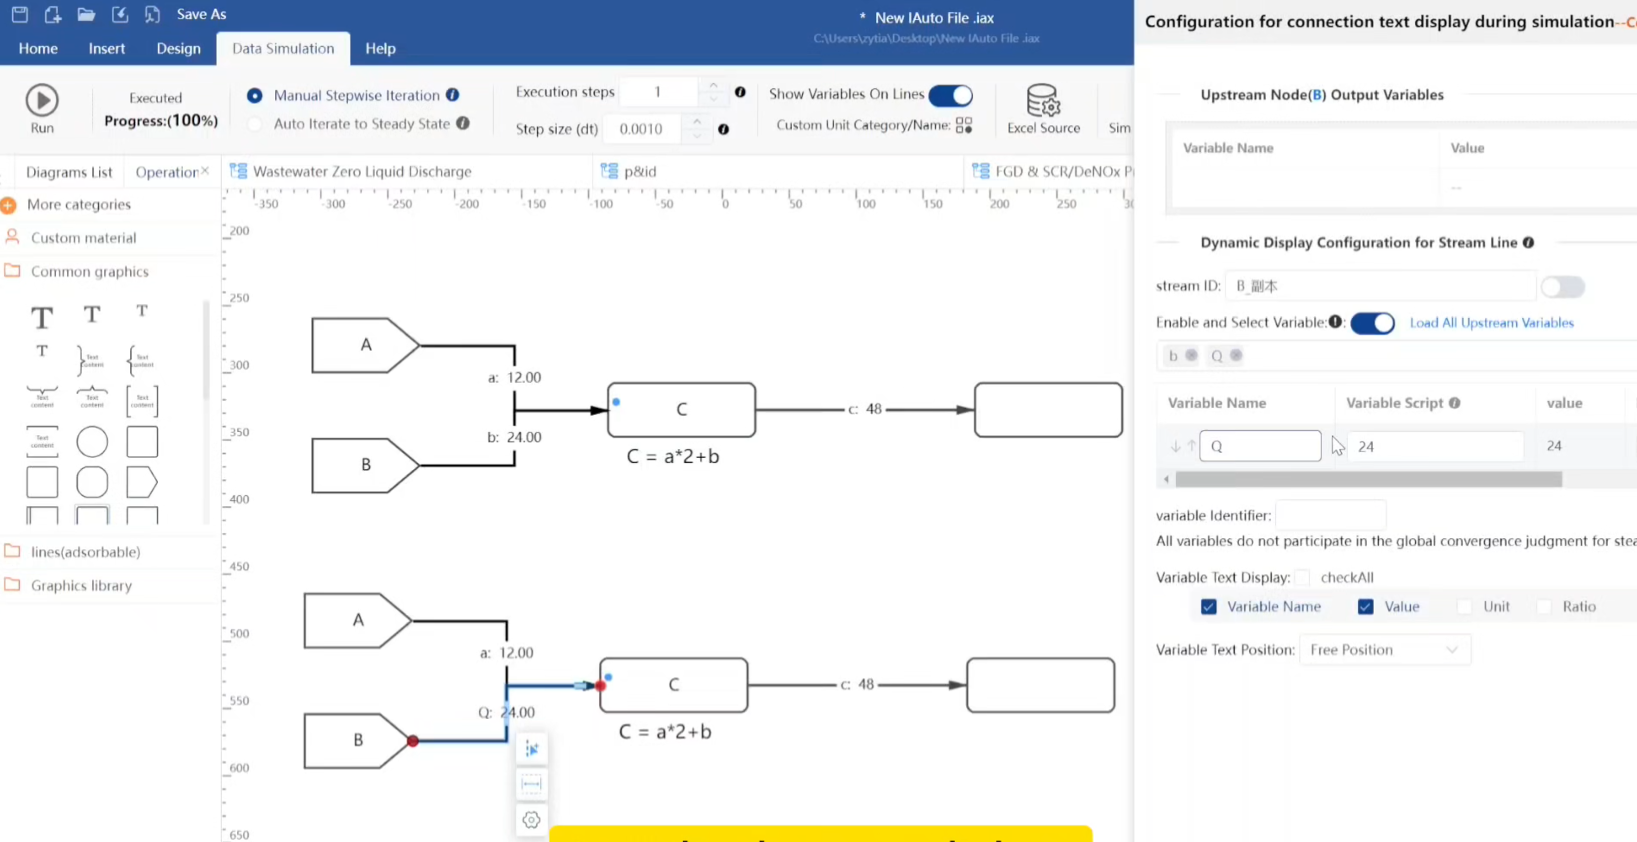This screenshot has width=1637, height=842.
Task: Open Variable Text Position dropdown
Action: [1384, 650]
